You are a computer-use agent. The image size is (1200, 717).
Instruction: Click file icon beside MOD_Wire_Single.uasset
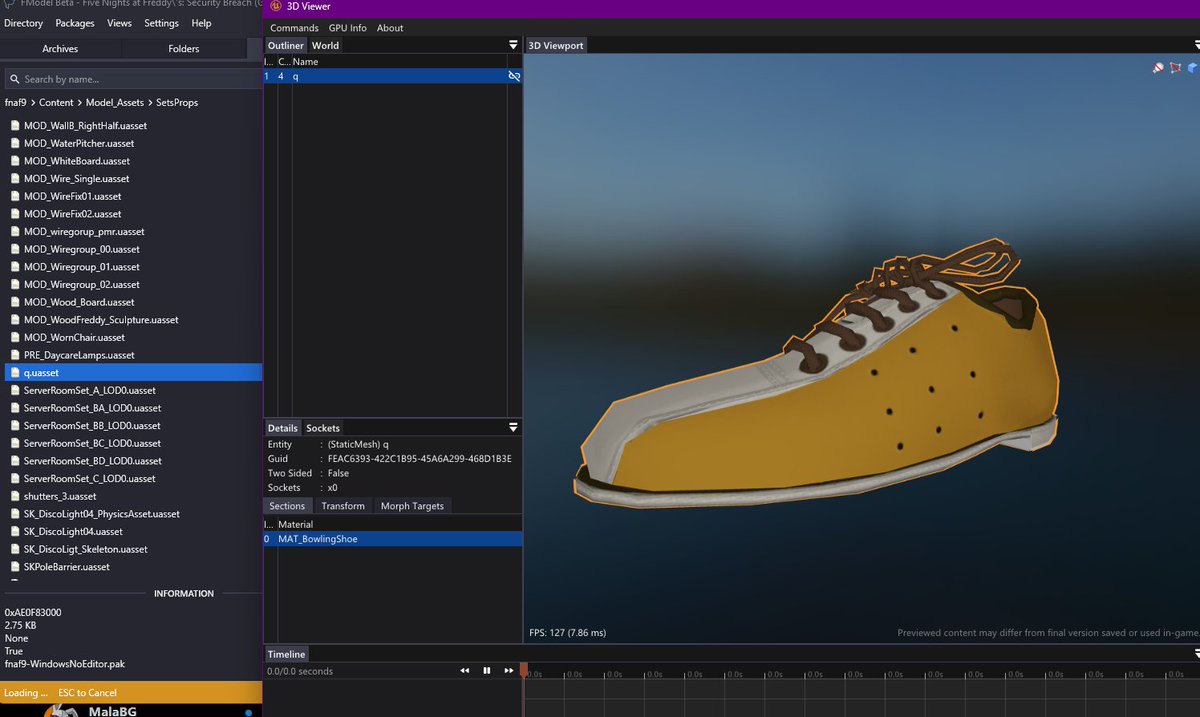14,179
